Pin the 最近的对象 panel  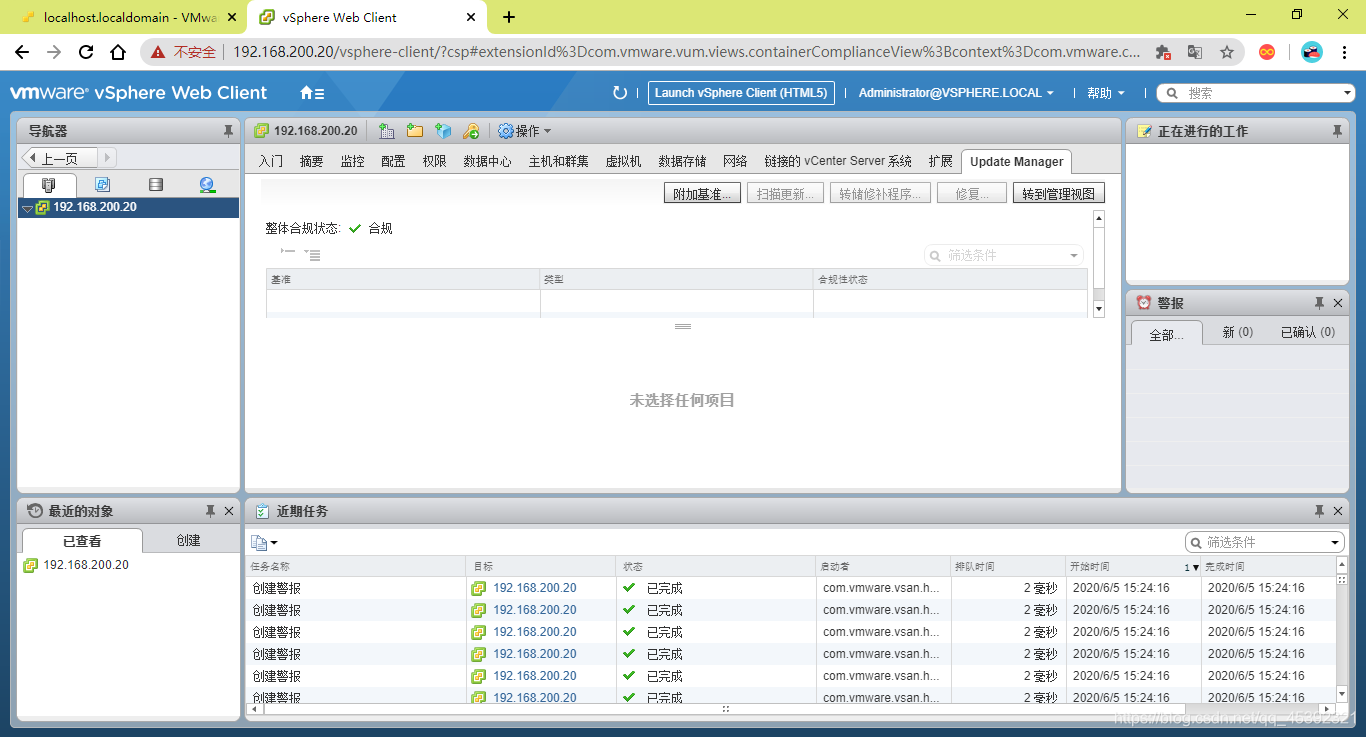[x=210, y=511]
